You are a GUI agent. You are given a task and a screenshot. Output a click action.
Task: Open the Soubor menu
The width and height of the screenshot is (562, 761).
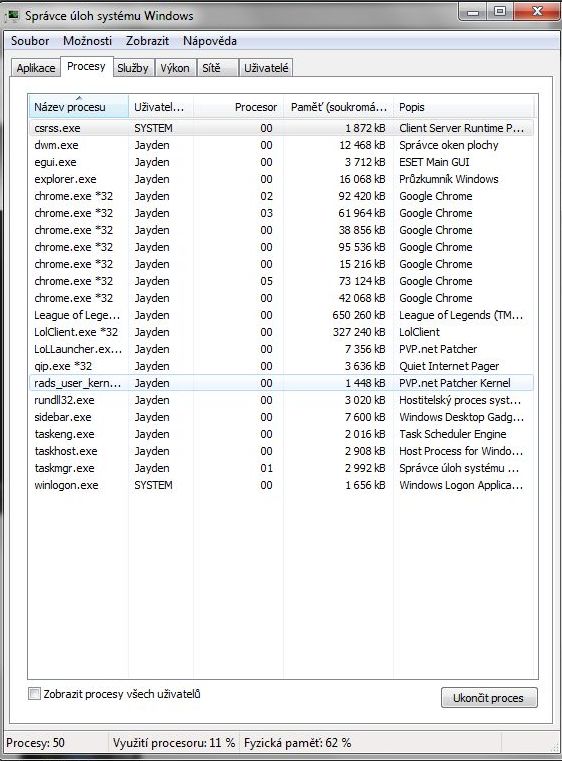[30, 41]
